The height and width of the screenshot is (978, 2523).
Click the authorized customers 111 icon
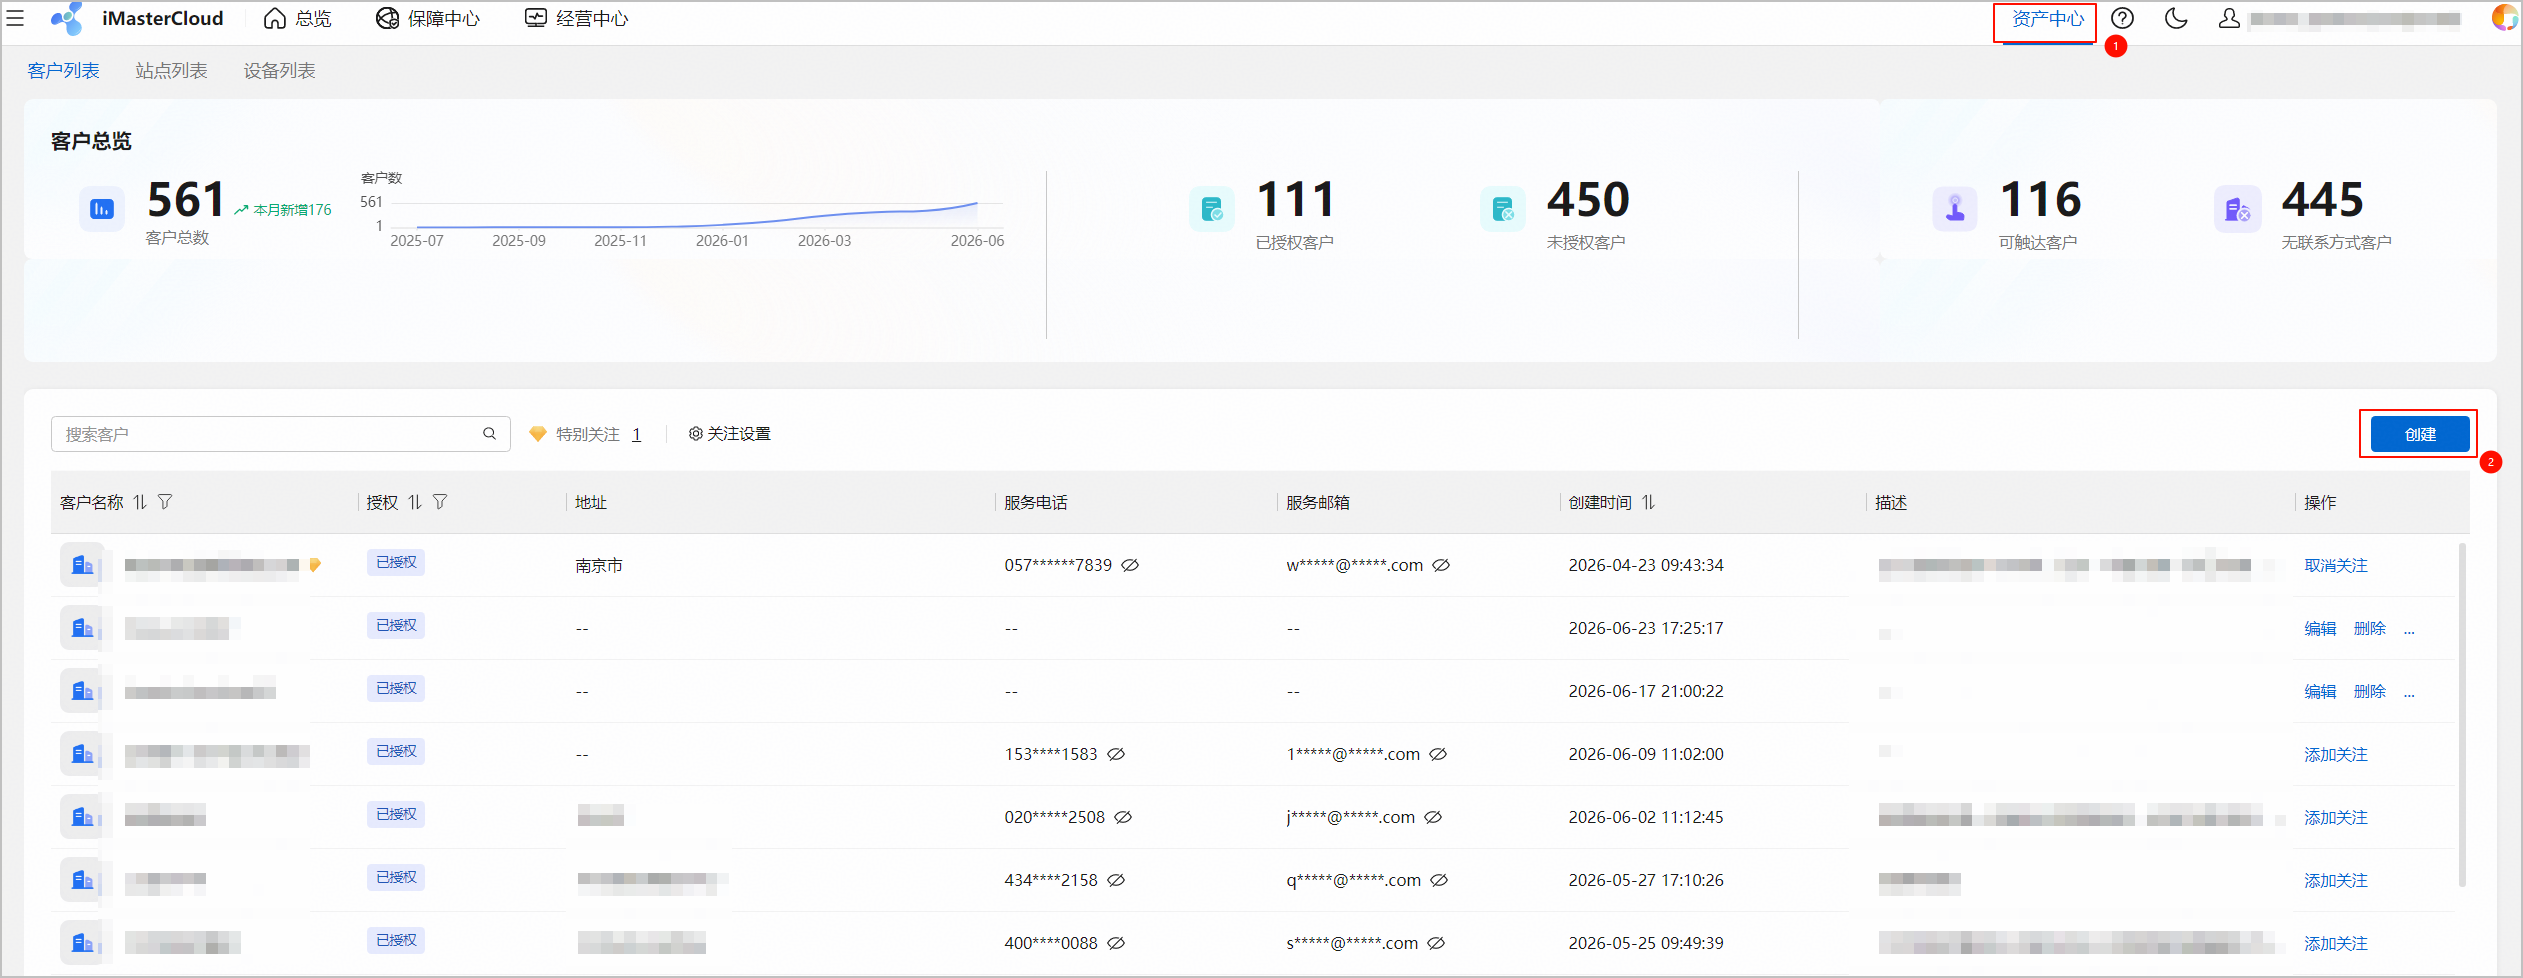[1211, 209]
